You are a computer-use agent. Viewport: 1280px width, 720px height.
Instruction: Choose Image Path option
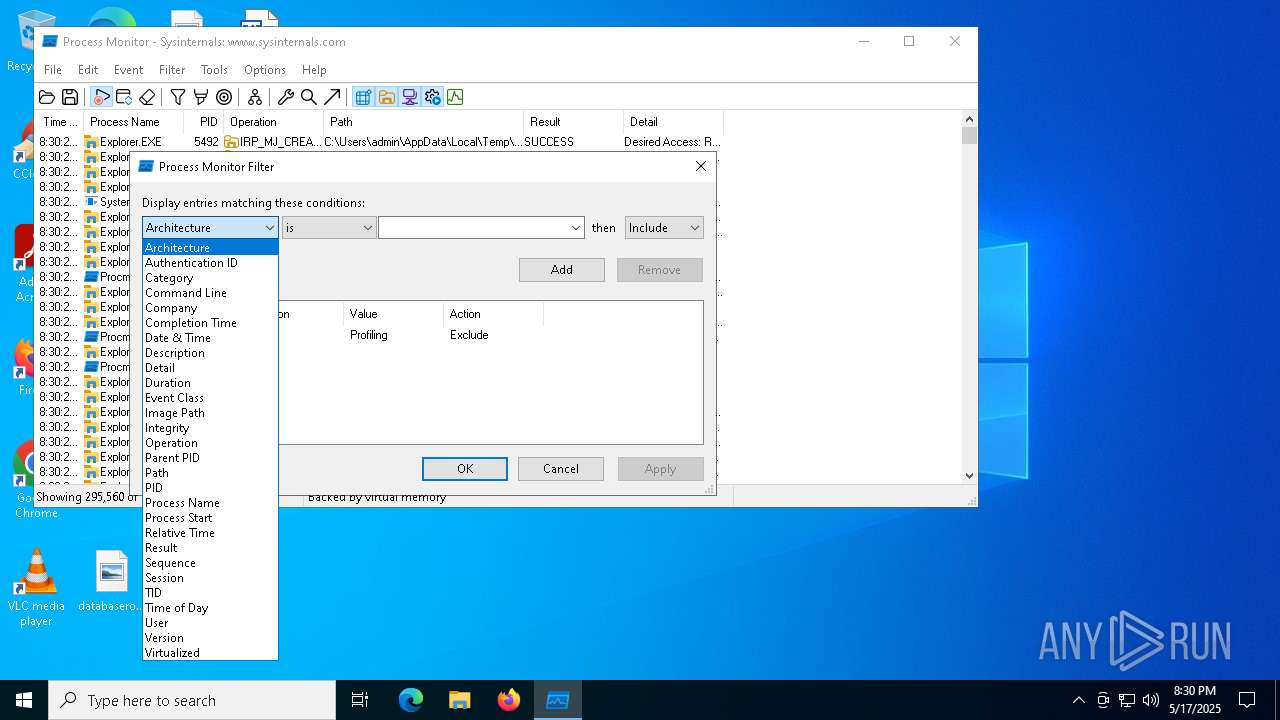210,413
